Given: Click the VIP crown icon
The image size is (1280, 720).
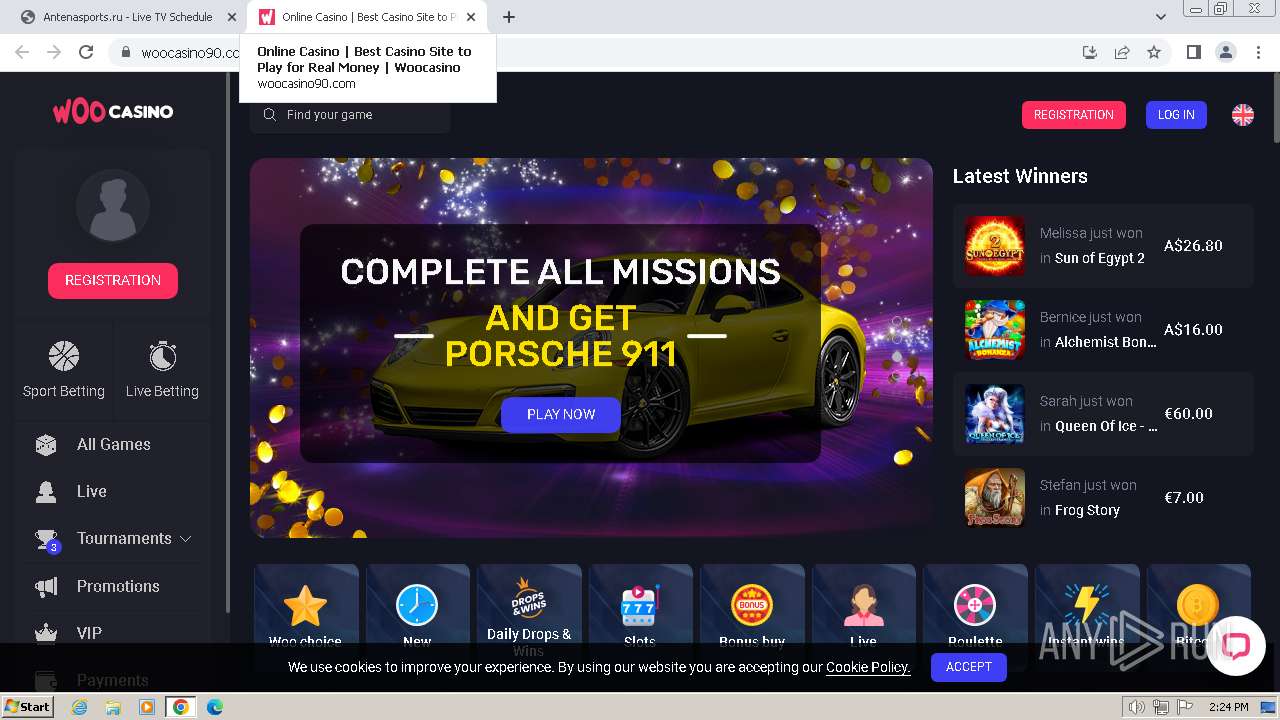Looking at the screenshot, I should [x=46, y=633].
